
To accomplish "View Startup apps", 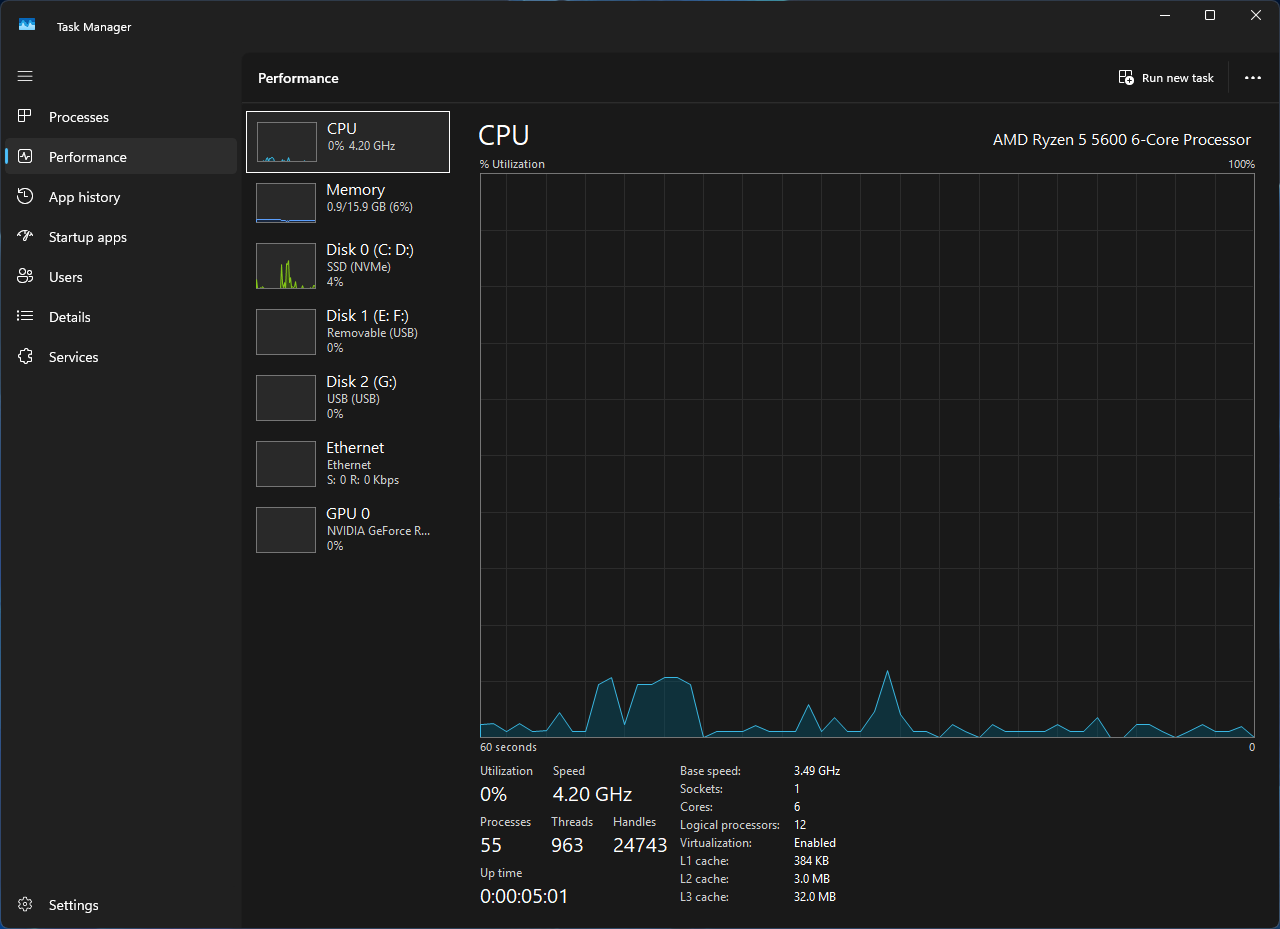I will (x=88, y=237).
